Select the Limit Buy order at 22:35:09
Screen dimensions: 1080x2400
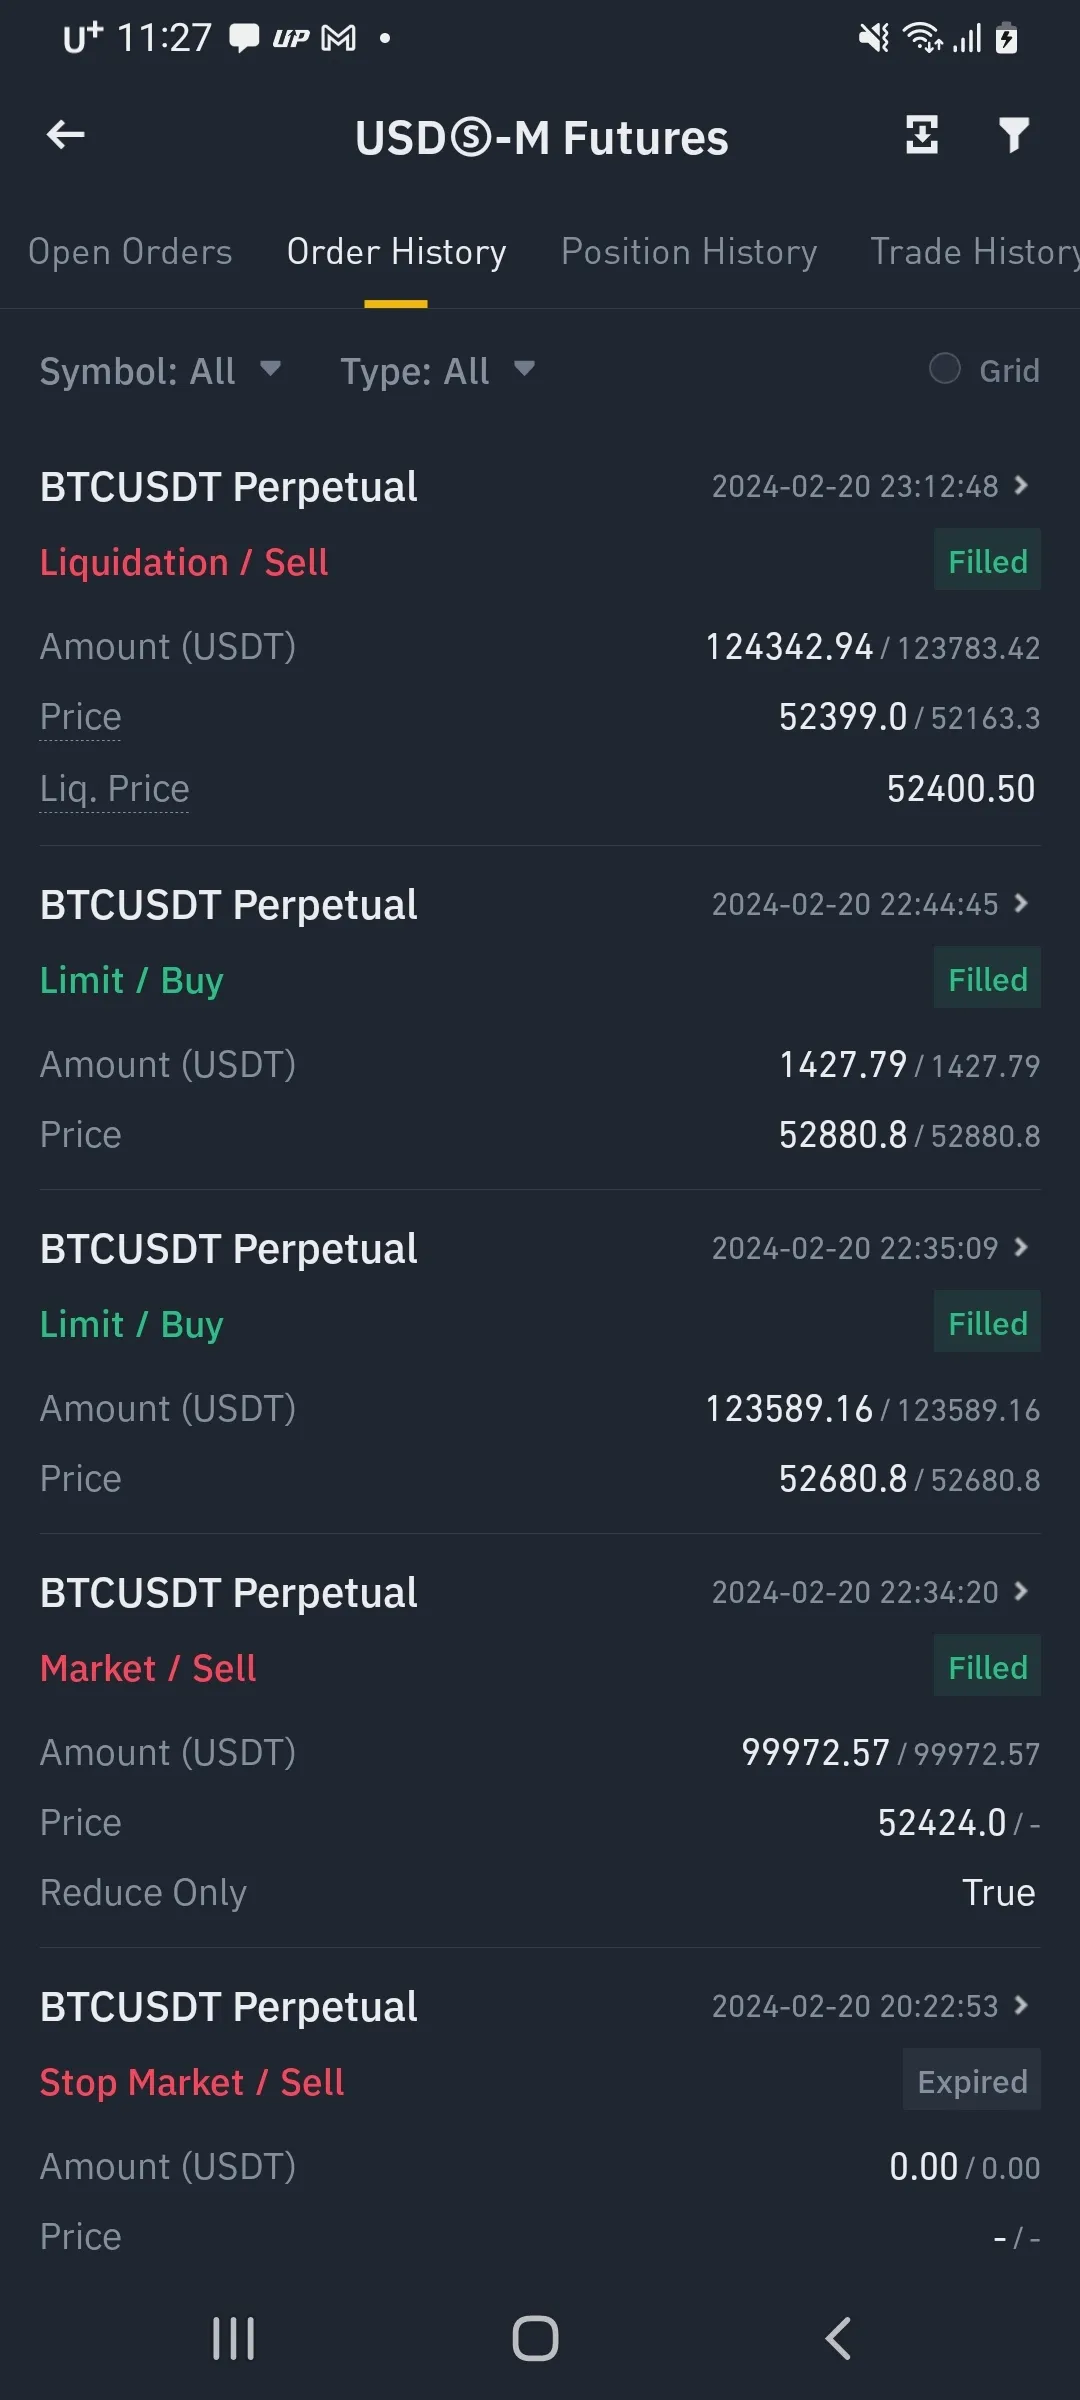click(1021, 1248)
